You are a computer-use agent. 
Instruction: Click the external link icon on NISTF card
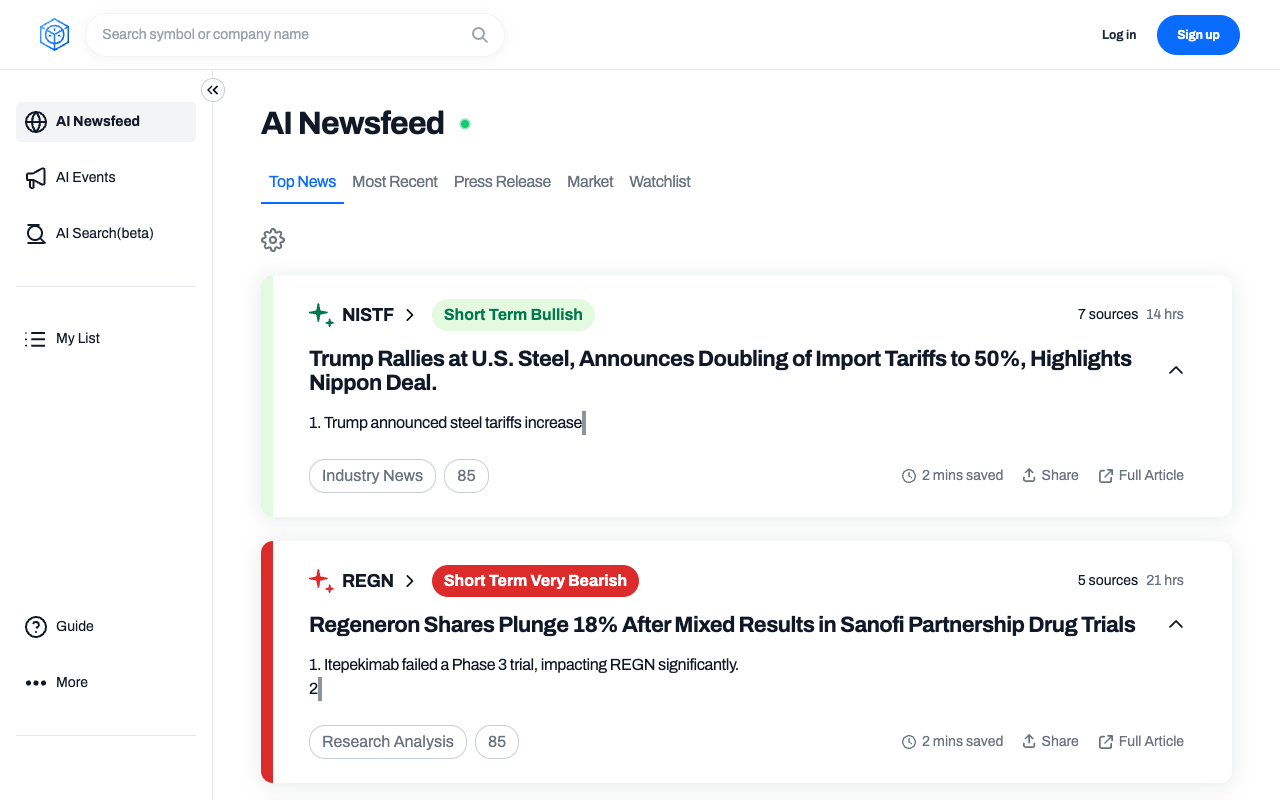(1106, 476)
